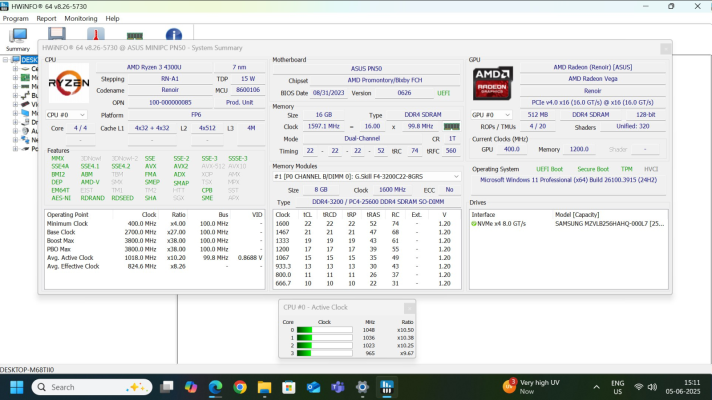Click the 1597.1 MHz memory clock value
This screenshot has height=400, width=712.
[323, 127]
